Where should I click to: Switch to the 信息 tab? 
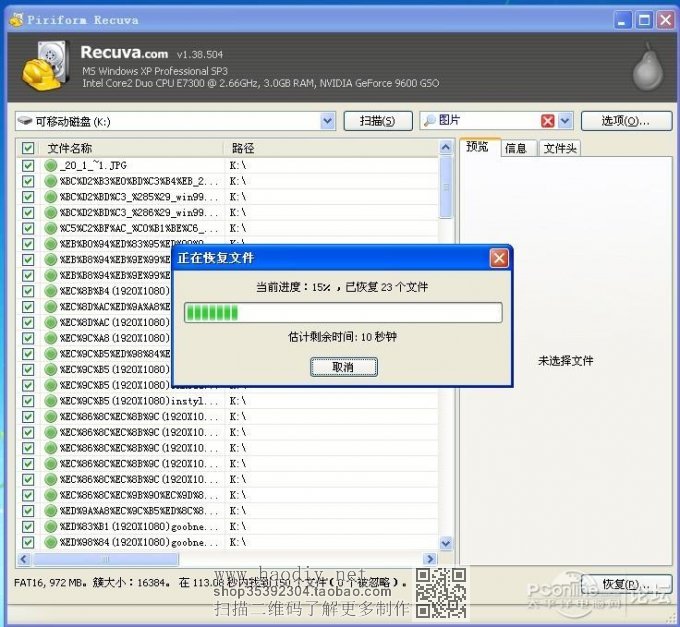[x=515, y=148]
